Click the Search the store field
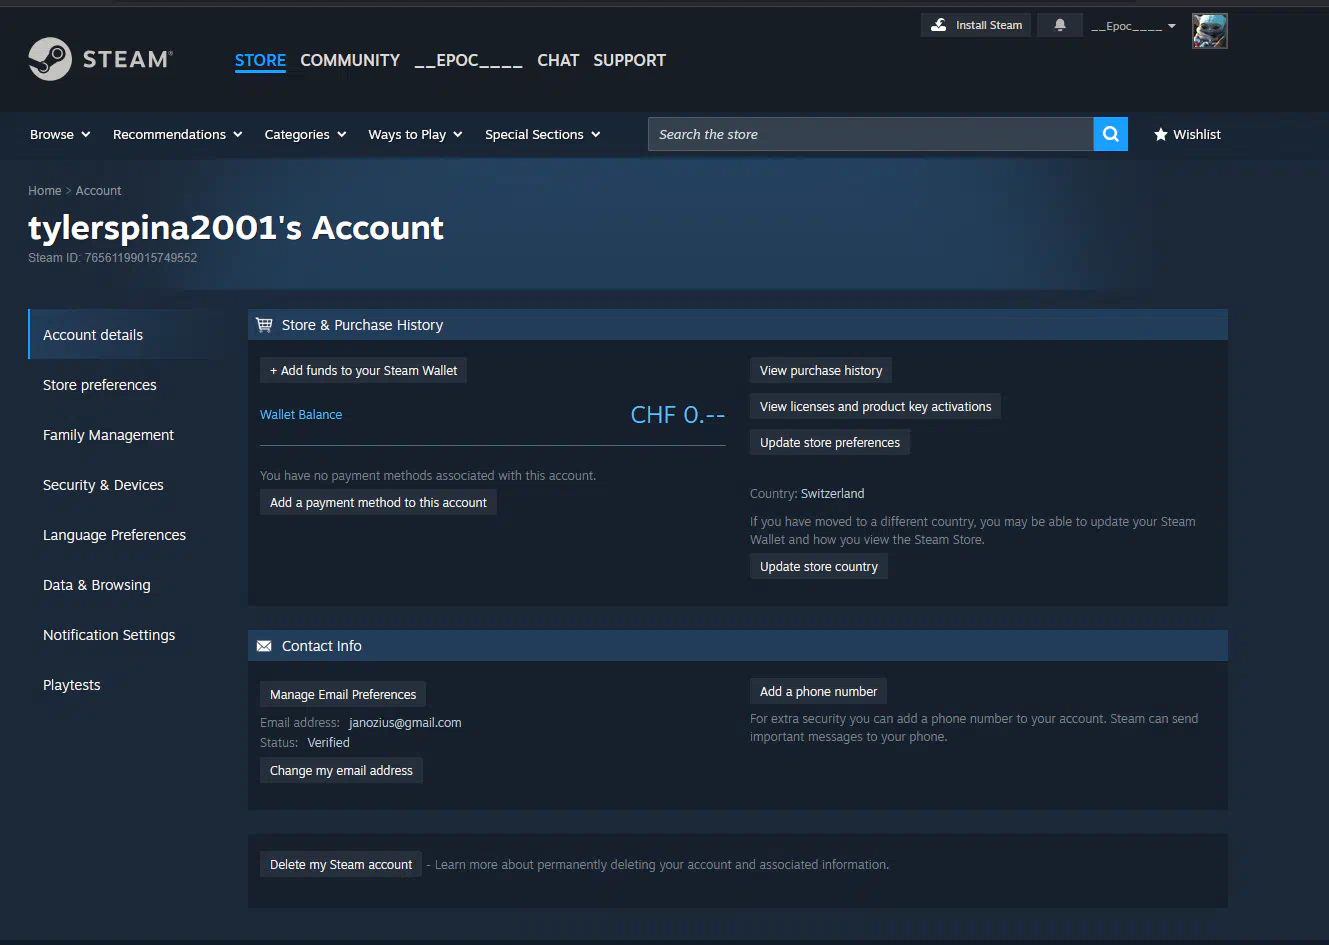Screen dimensions: 1329x945 [870, 134]
